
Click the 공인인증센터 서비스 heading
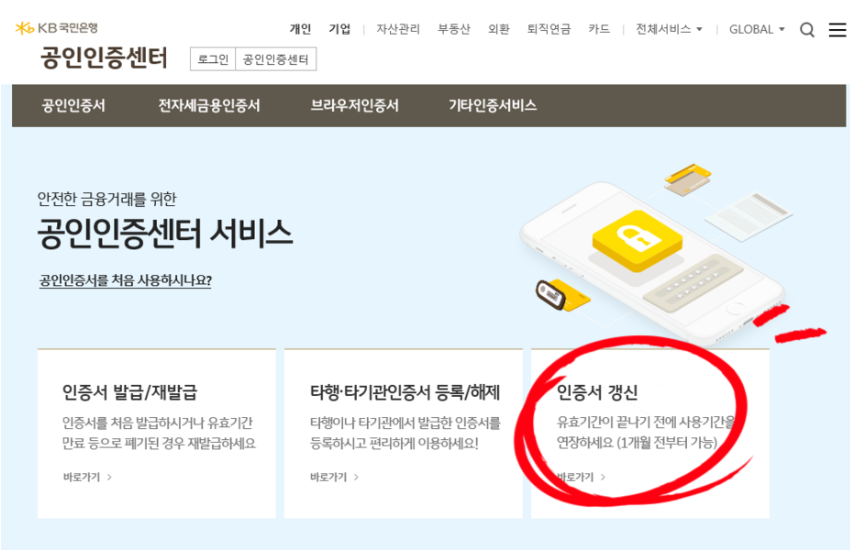point(165,234)
